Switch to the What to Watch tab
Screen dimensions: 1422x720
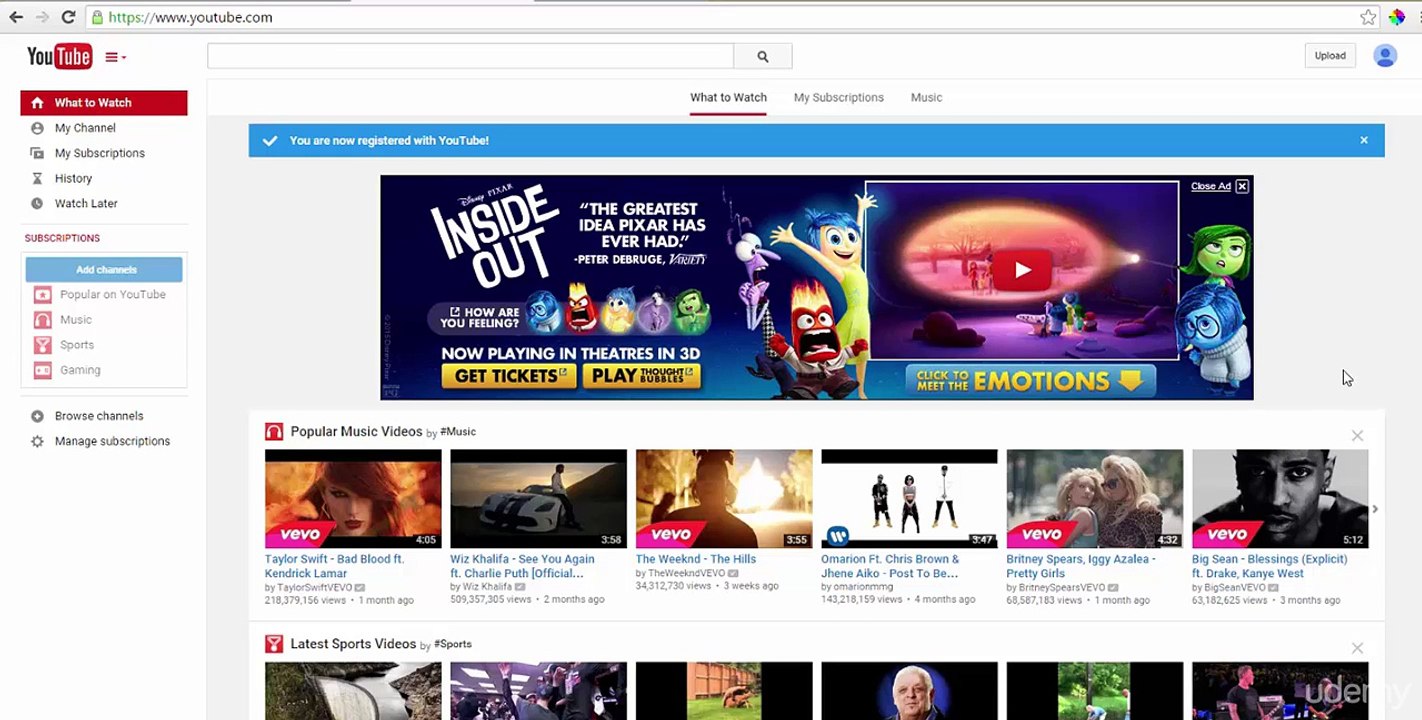[728, 97]
